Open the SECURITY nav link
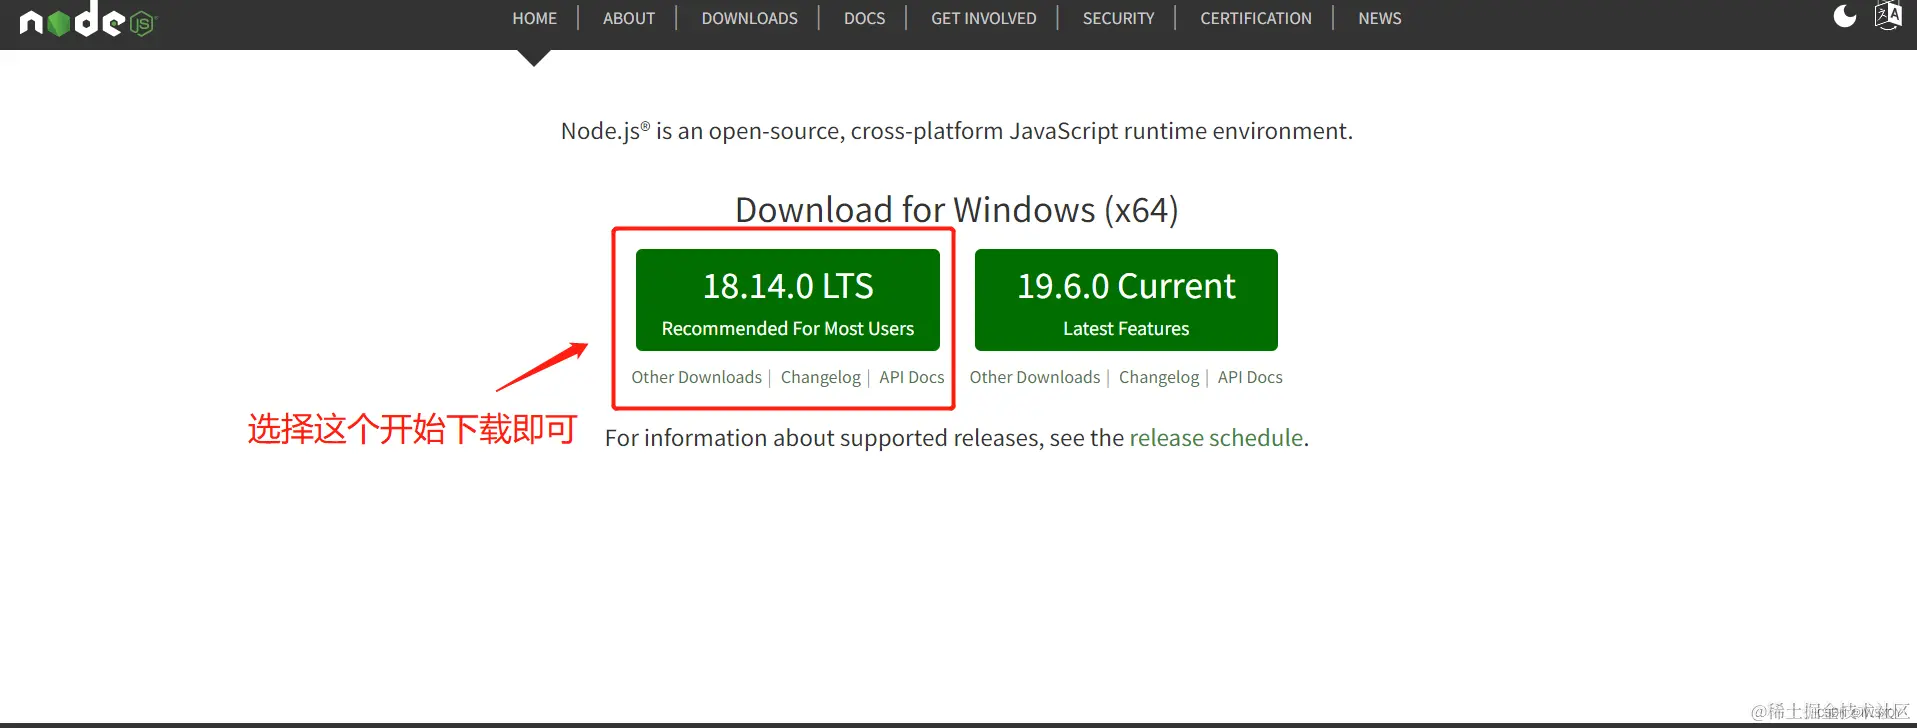 (1119, 18)
